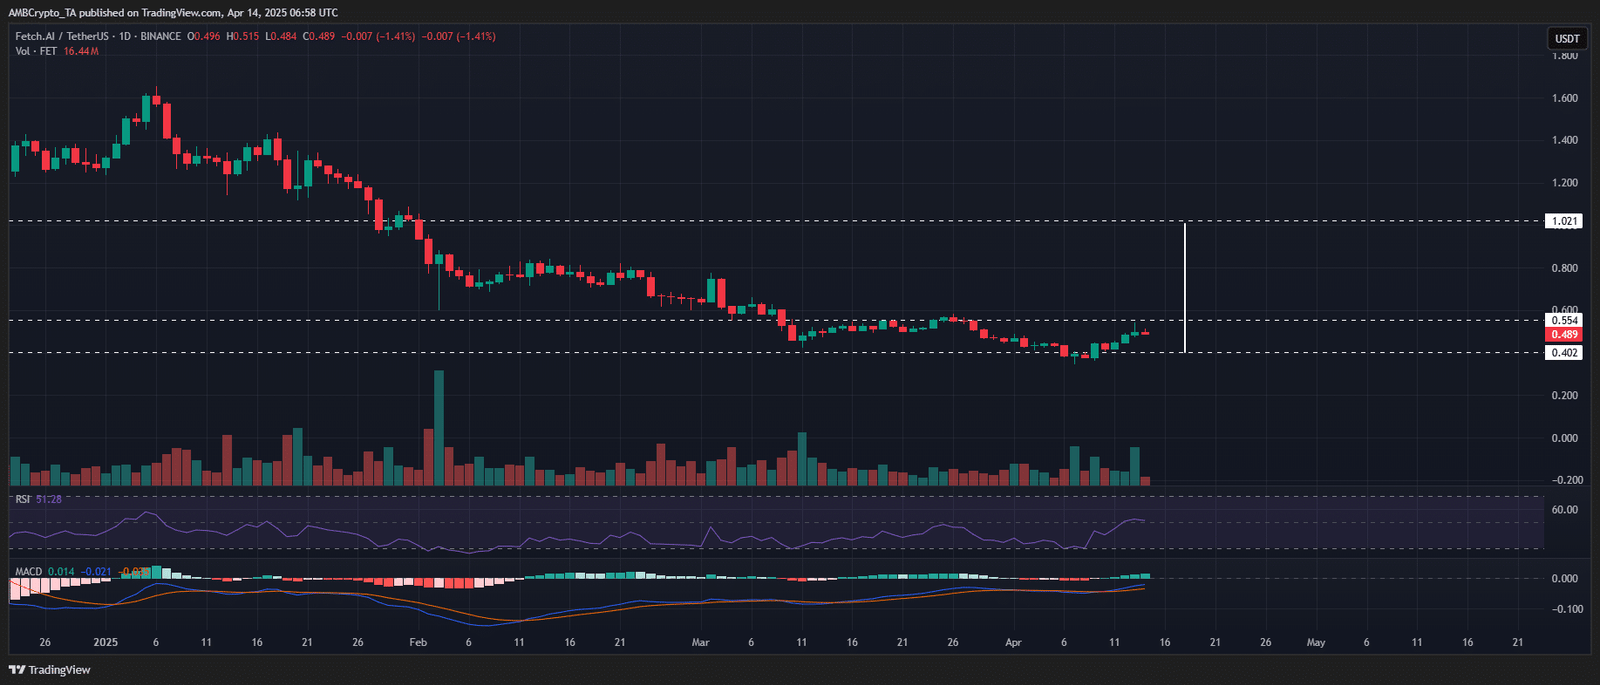
Task: Click the 60.00 level on RSI scale
Action: (1565, 510)
